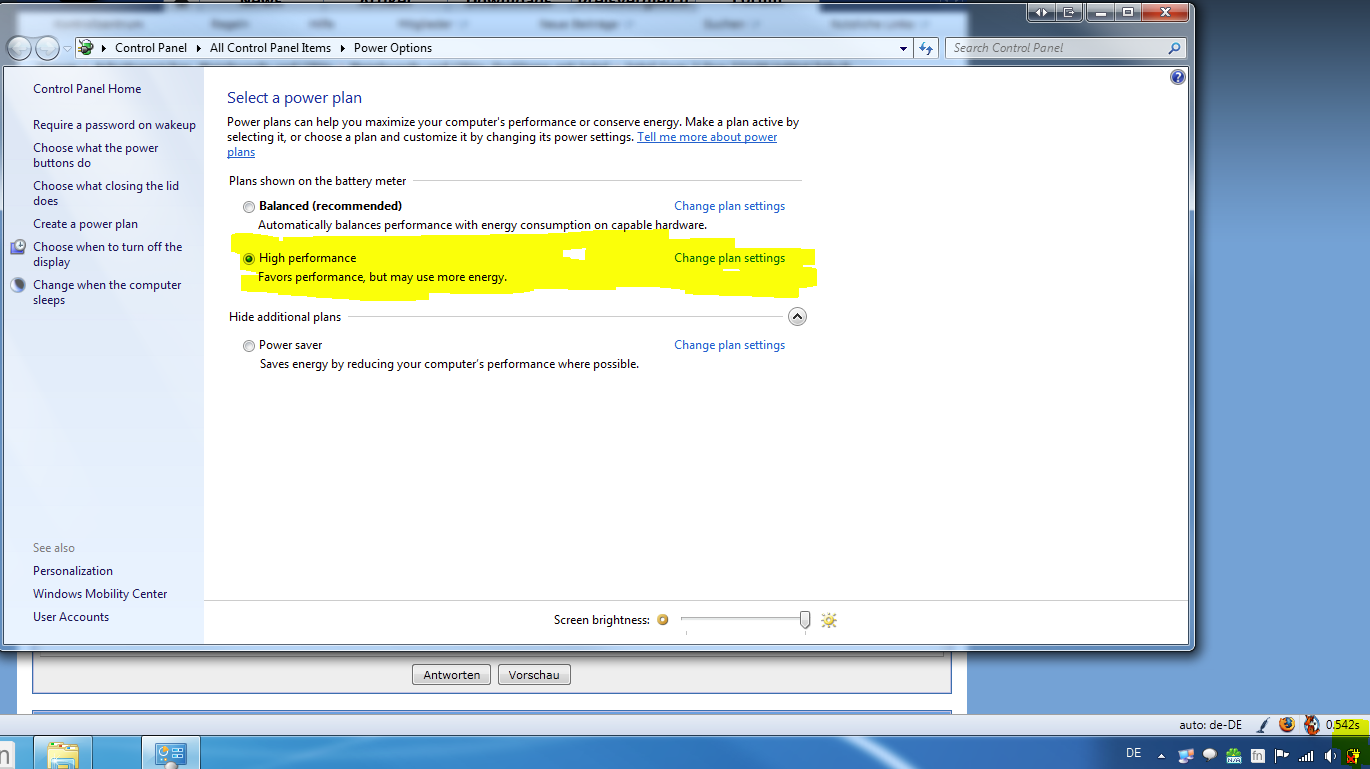Click the 'Select a power plan' heading
The height and width of the screenshot is (769, 1370).
pos(294,98)
